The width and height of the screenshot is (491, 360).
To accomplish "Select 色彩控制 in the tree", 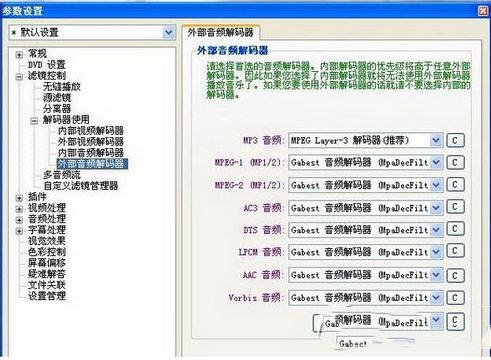I will pyautogui.click(x=47, y=252).
